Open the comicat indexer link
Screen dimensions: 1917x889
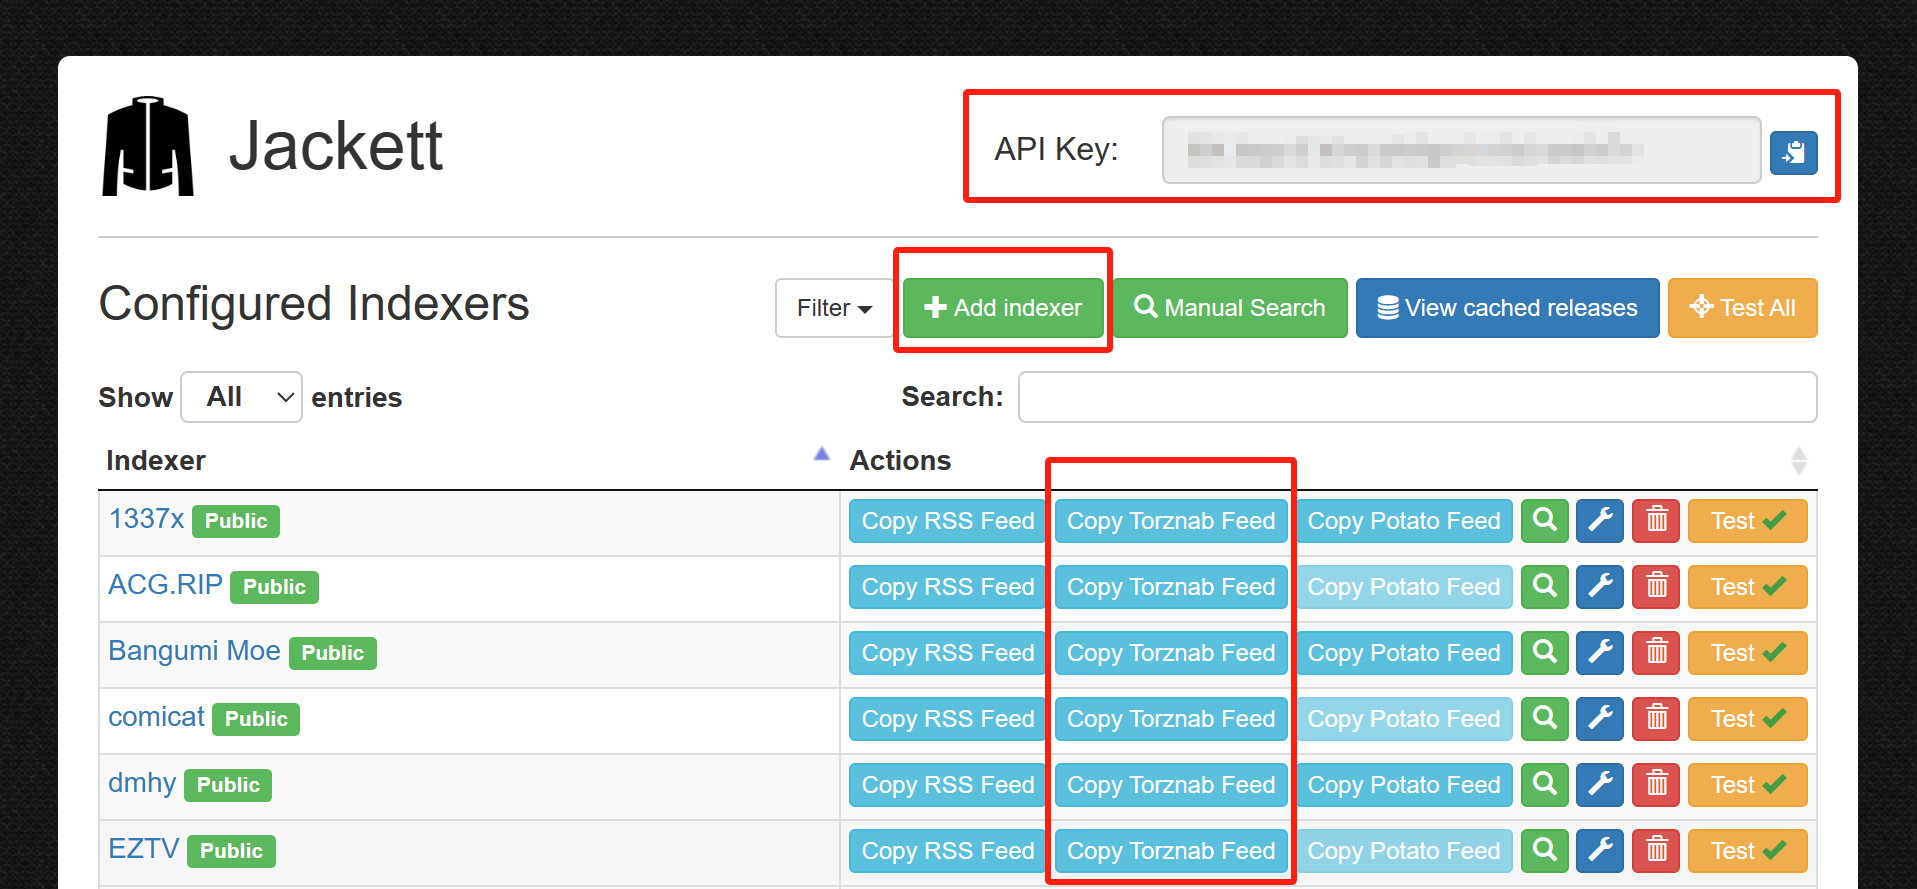[x=156, y=717]
